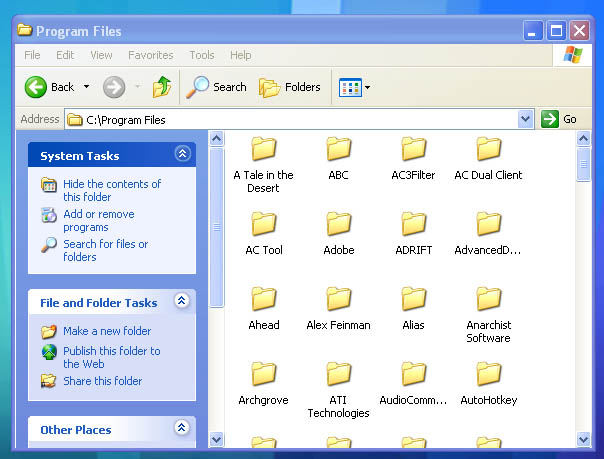Select the AC Dual Client folder
604x459 pixels.
488,158
